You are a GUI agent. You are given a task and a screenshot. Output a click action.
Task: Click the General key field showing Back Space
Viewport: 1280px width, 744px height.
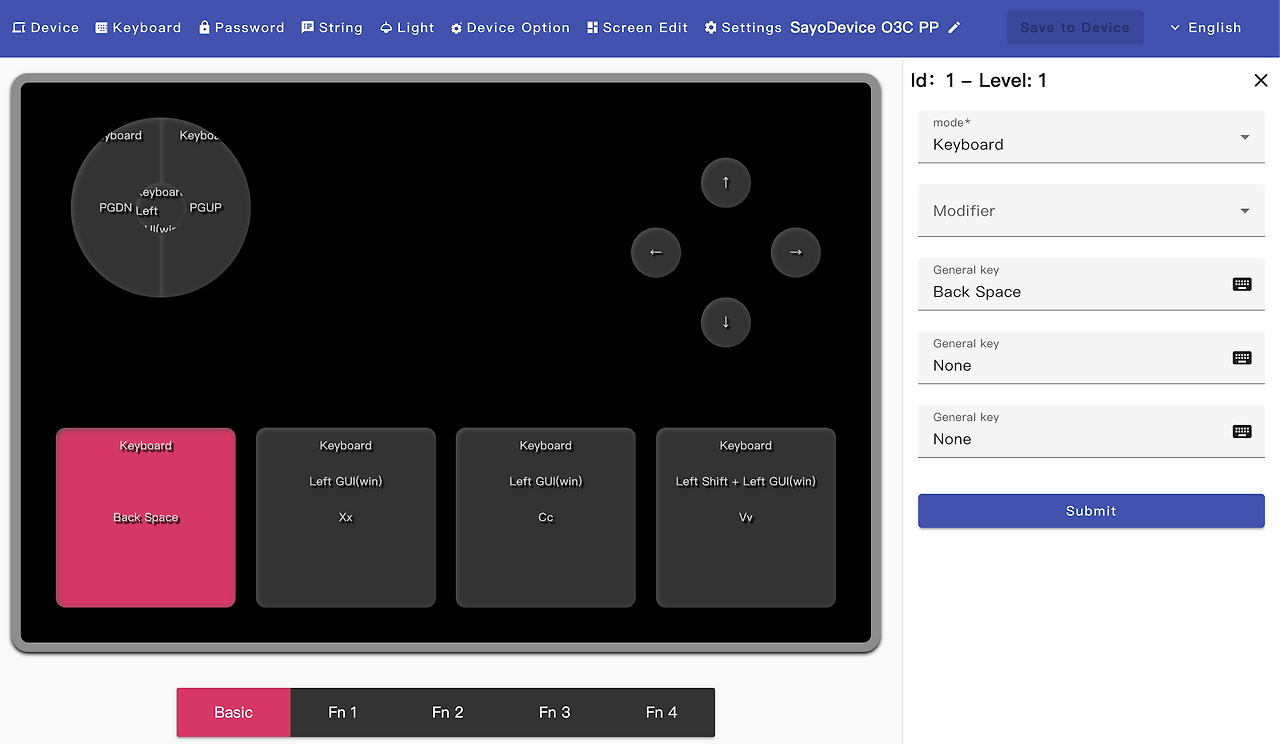click(1091, 284)
